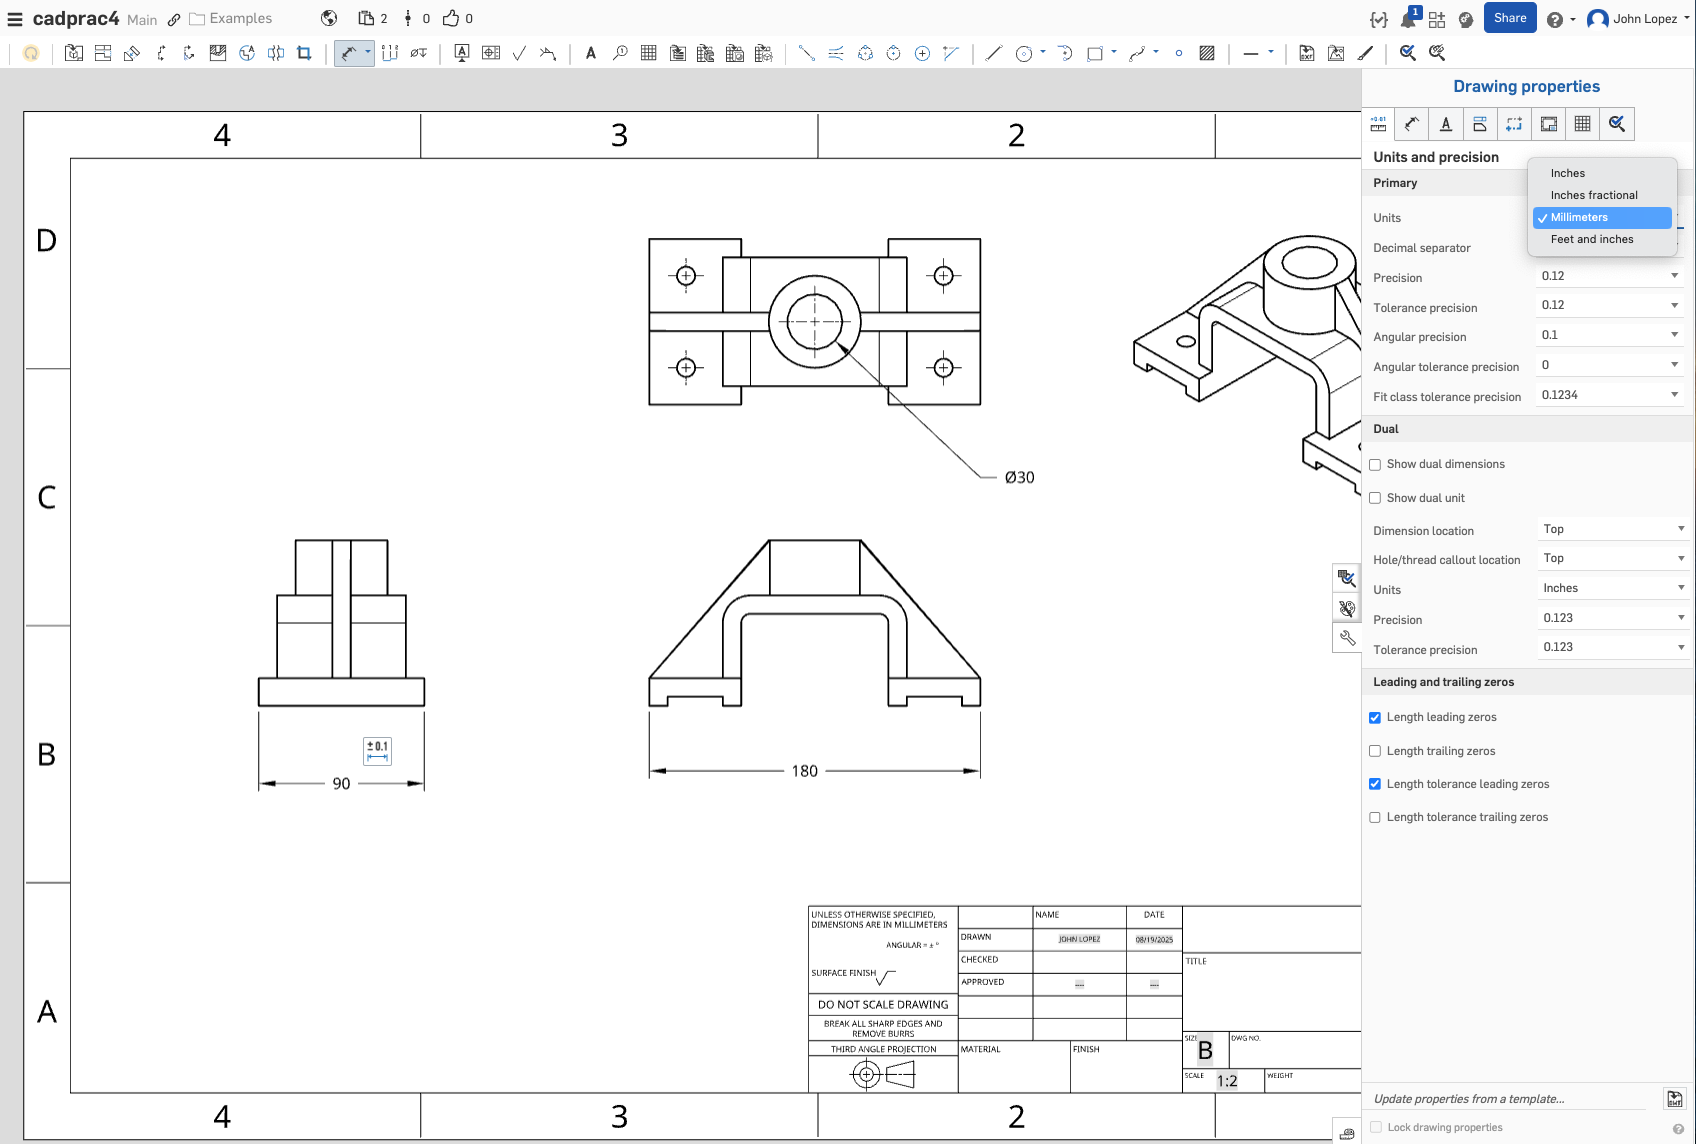Enable Show dual dimensions checkbox

[x=1375, y=465]
